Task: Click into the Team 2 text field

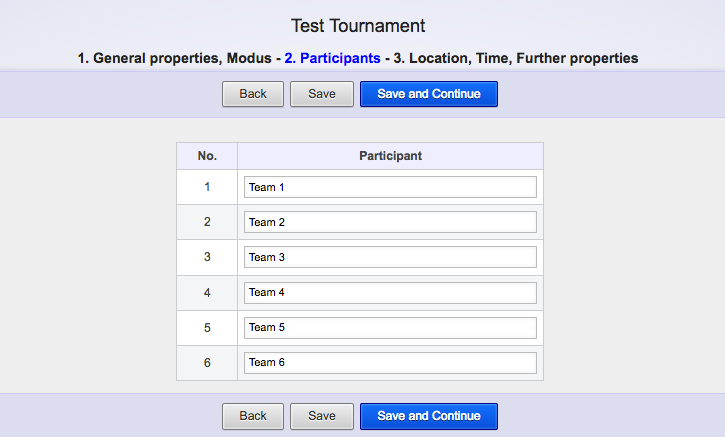Action: pyautogui.click(x=390, y=222)
